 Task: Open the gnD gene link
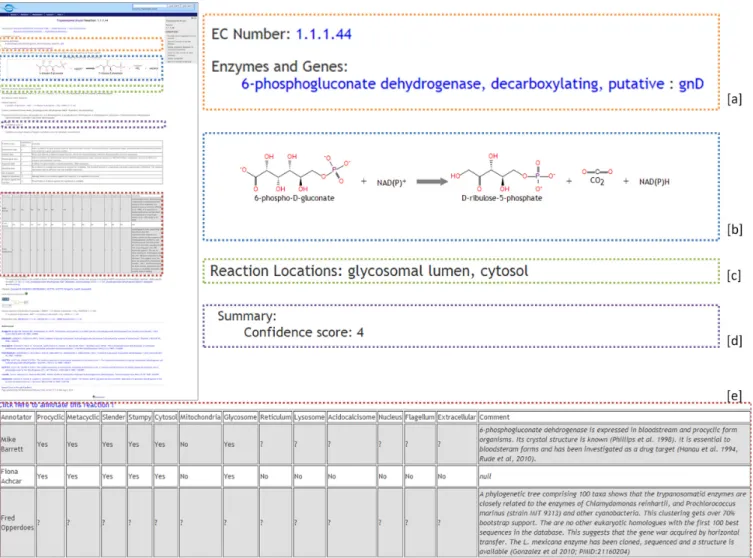(691, 84)
